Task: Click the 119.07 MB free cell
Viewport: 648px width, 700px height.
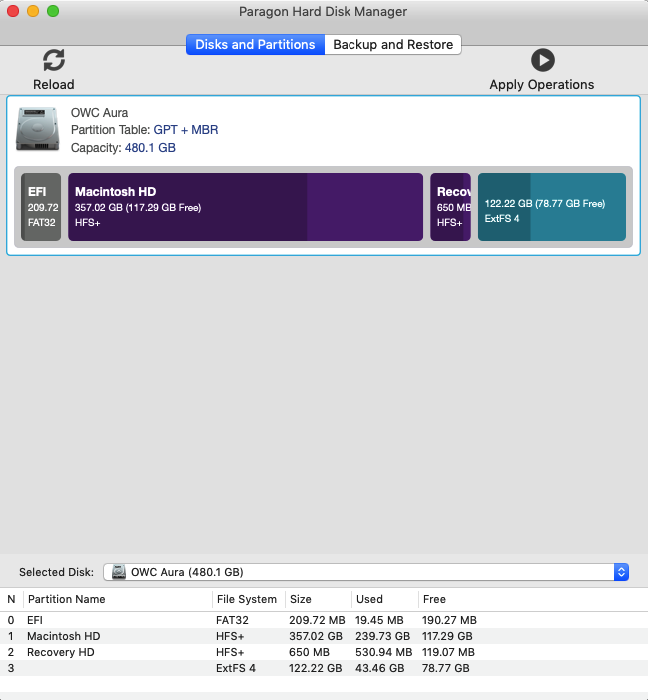Action: coord(449,652)
